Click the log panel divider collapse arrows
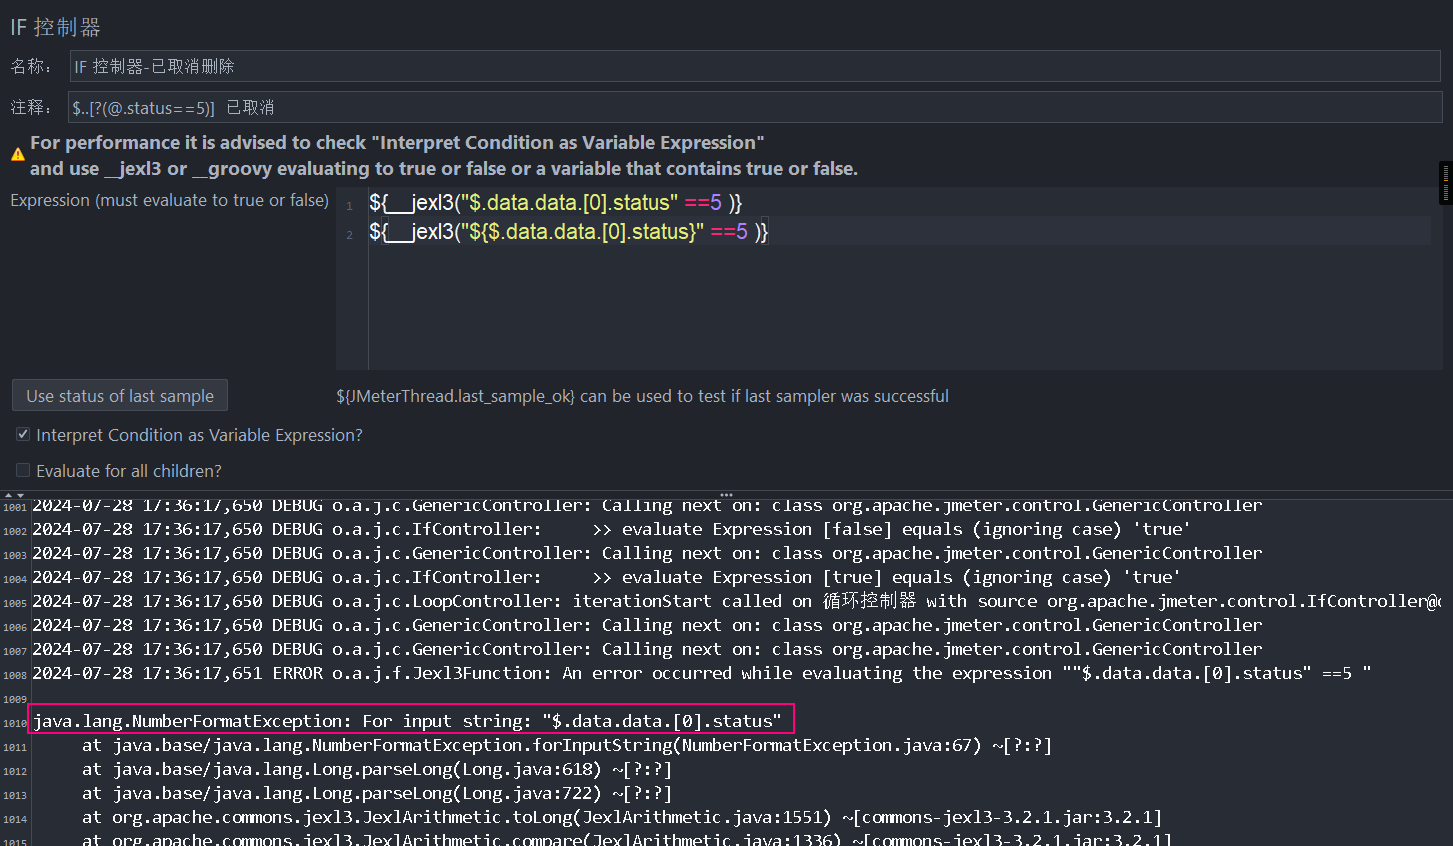 13,495
